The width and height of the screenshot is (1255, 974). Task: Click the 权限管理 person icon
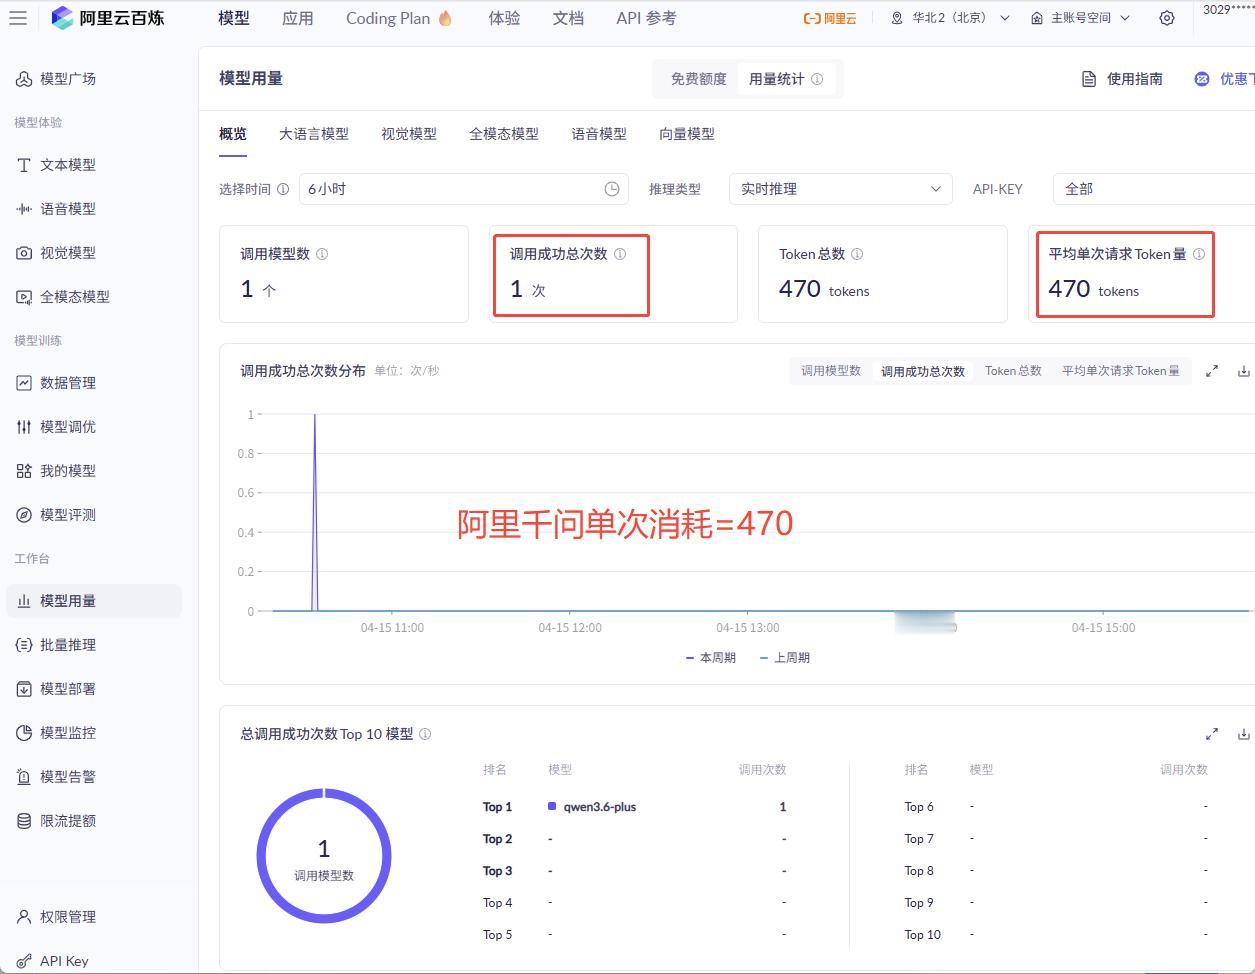click(24, 917)
